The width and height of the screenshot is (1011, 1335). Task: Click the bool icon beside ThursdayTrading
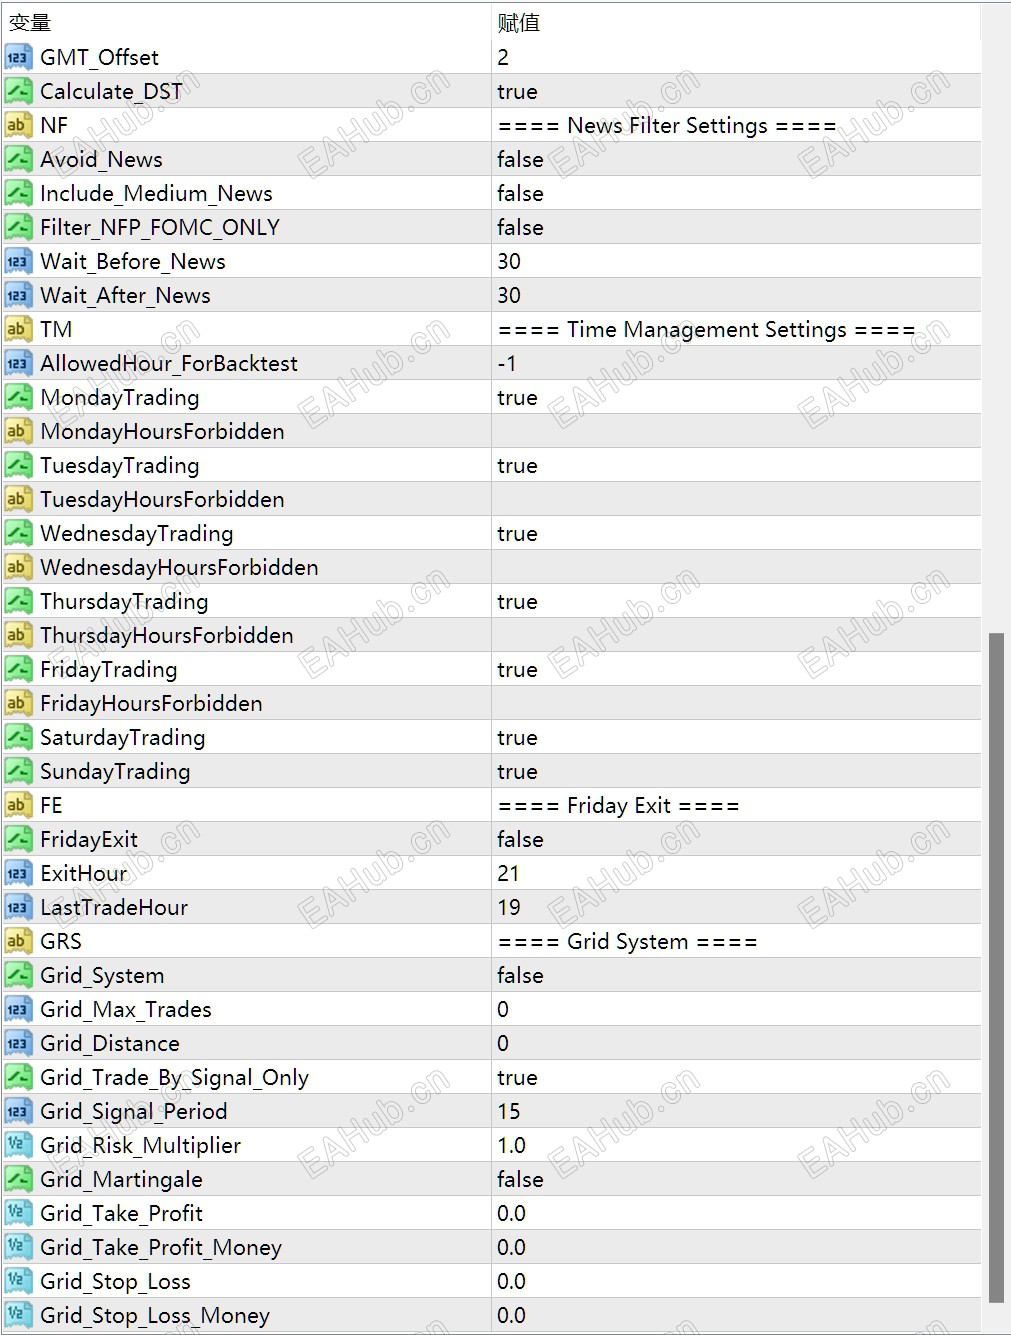pos(18,601)
